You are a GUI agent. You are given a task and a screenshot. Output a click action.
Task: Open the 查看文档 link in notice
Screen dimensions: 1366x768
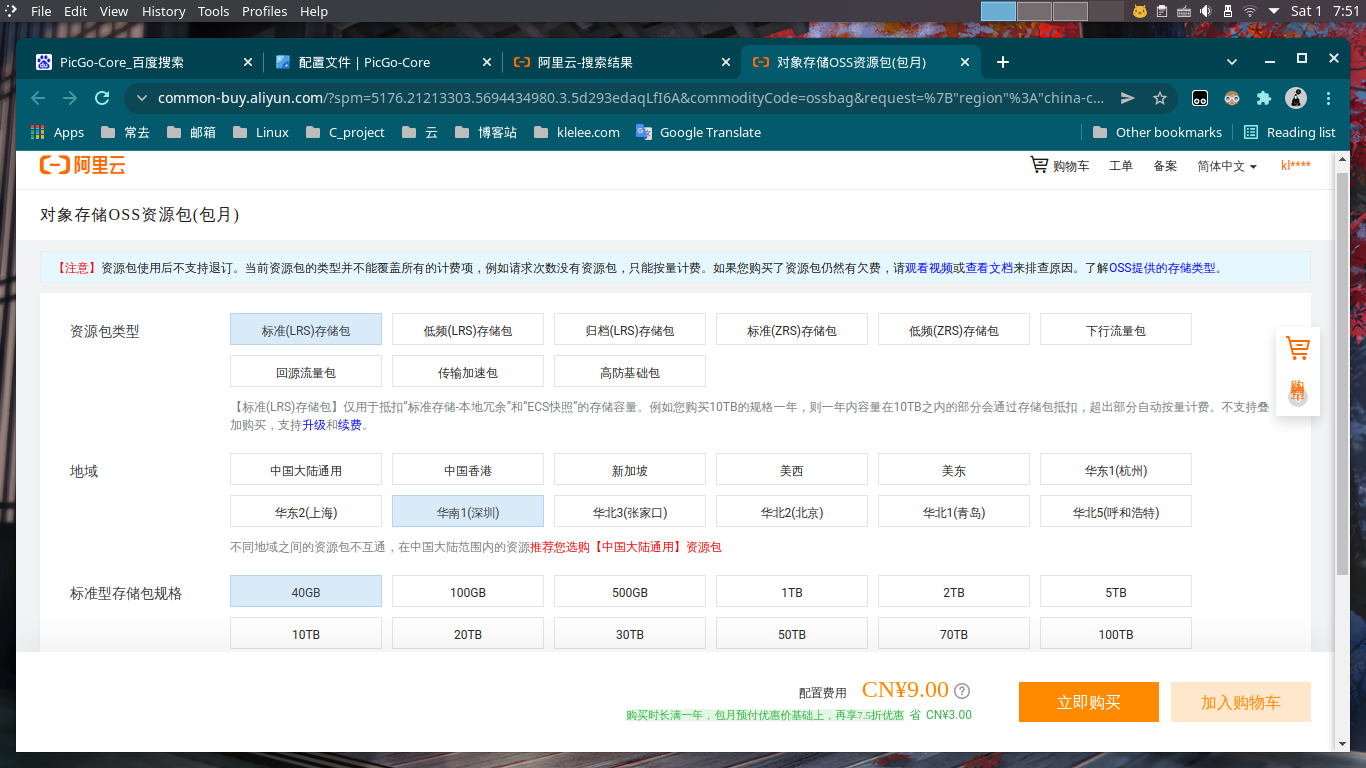[x=989, y=268]
